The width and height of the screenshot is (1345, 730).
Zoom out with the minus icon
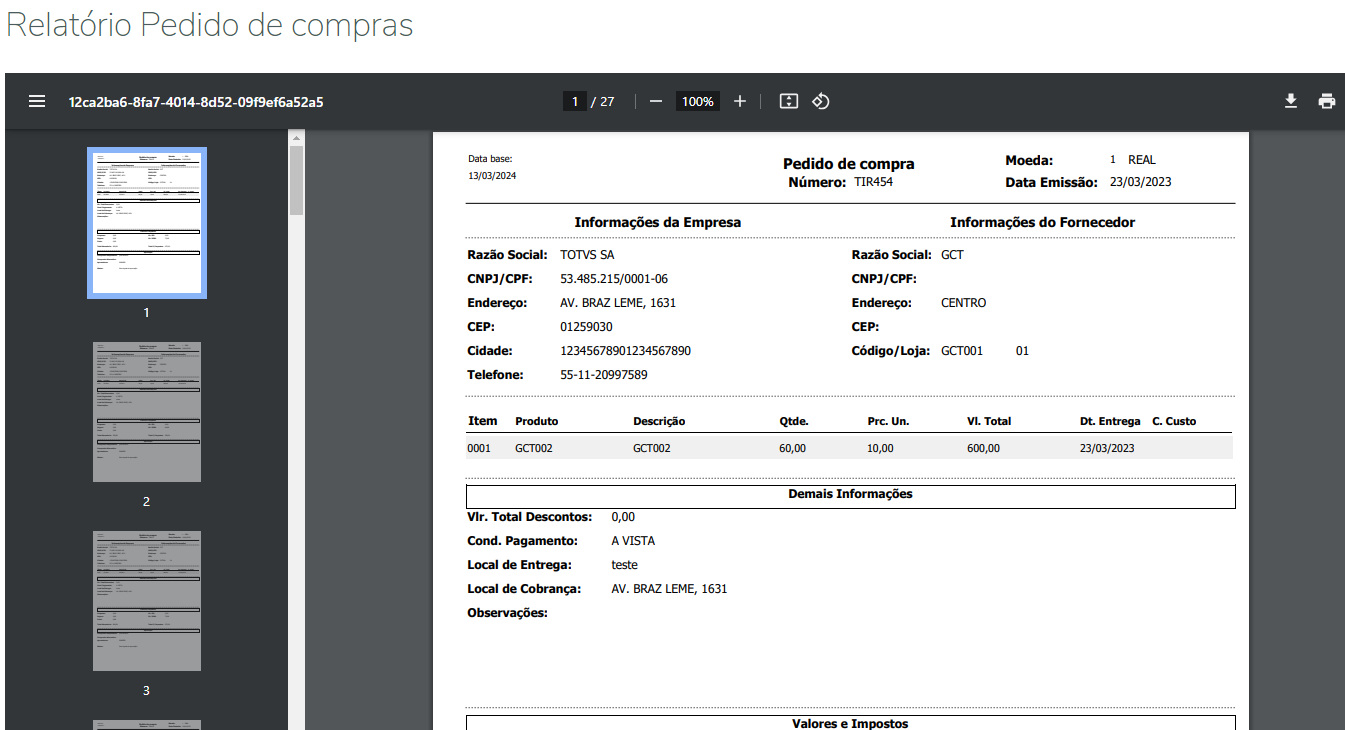(656, 101)
